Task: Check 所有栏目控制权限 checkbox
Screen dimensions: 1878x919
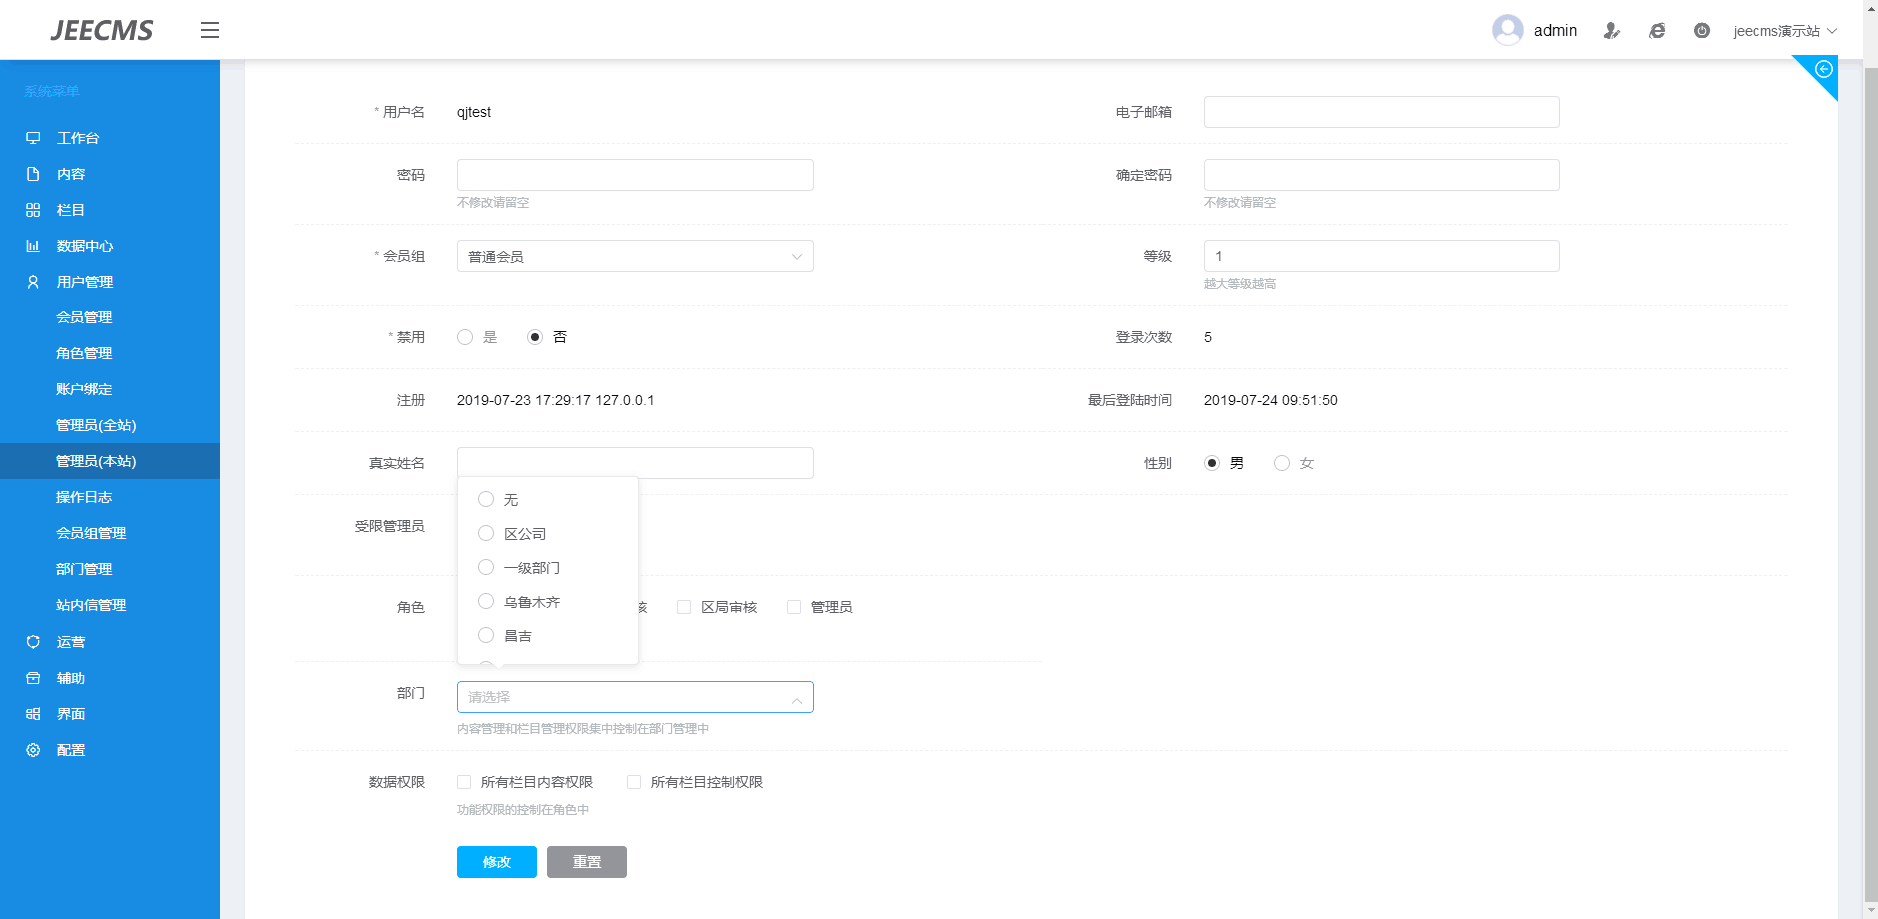Action: [634, 782]
